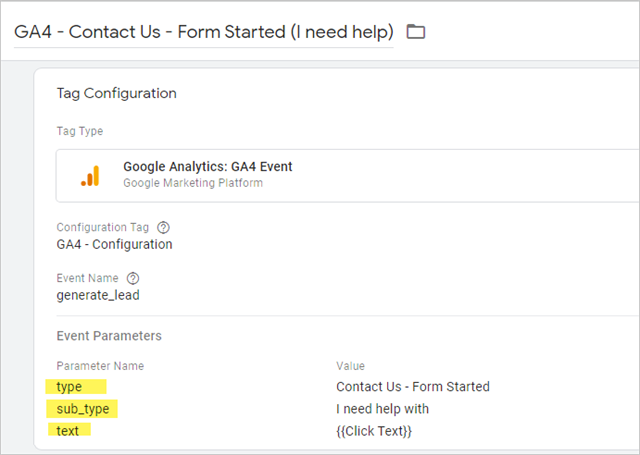Click the Google Analytics bar chart icon
Screen dimensions: 640x455
point(90,176)
